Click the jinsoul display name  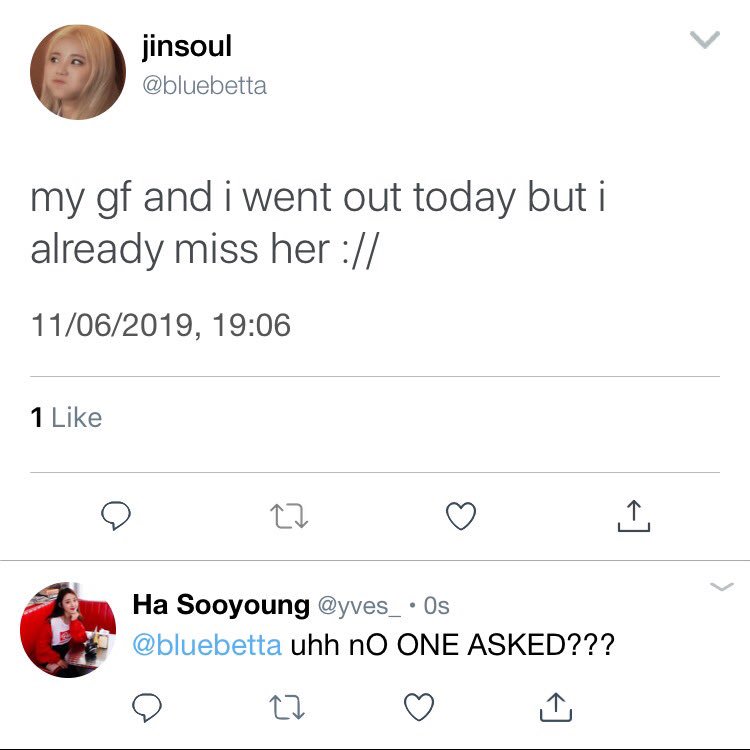pos(187,46)
